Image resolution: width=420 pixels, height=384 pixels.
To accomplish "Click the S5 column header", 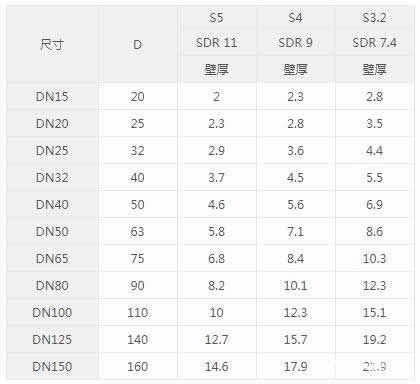I will pyautogui.click(x=216, y=17).
